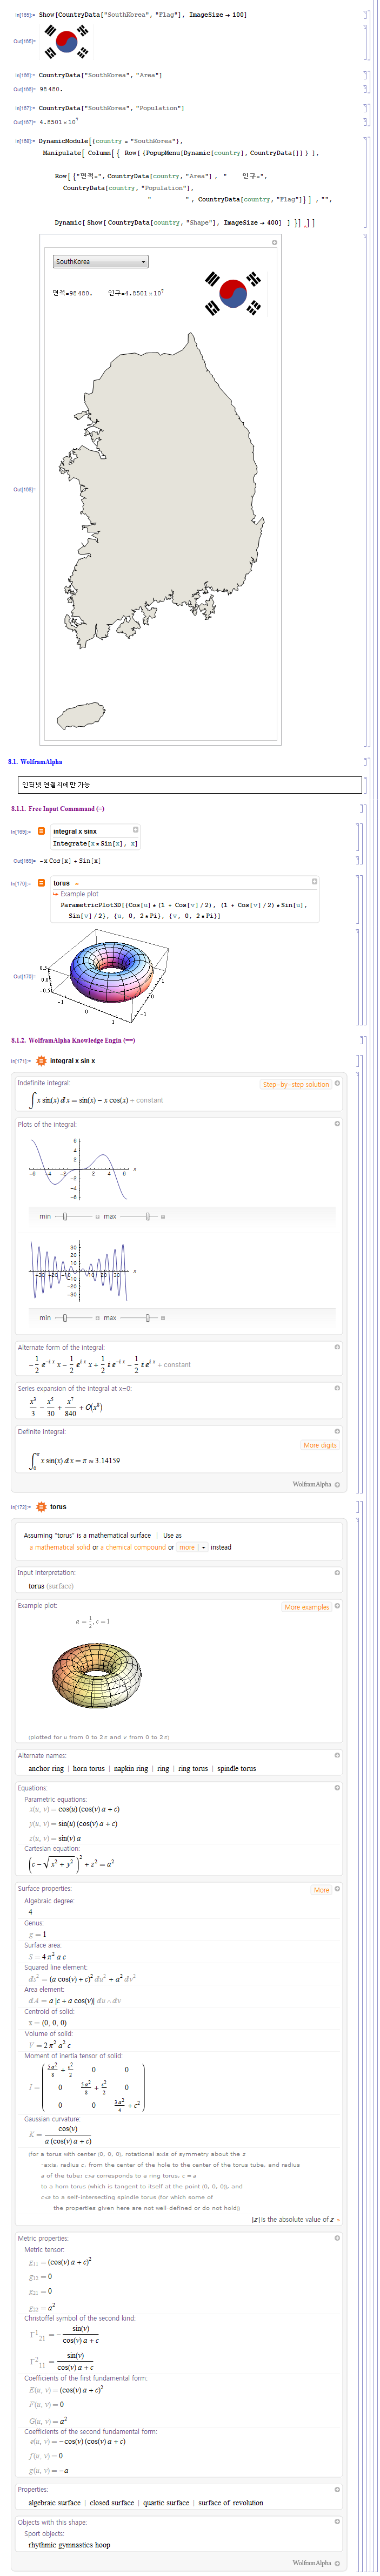Screen dimensions: 380x2576
Task: Click the min slider under first integral plot
Action: tap(65, 1217)
